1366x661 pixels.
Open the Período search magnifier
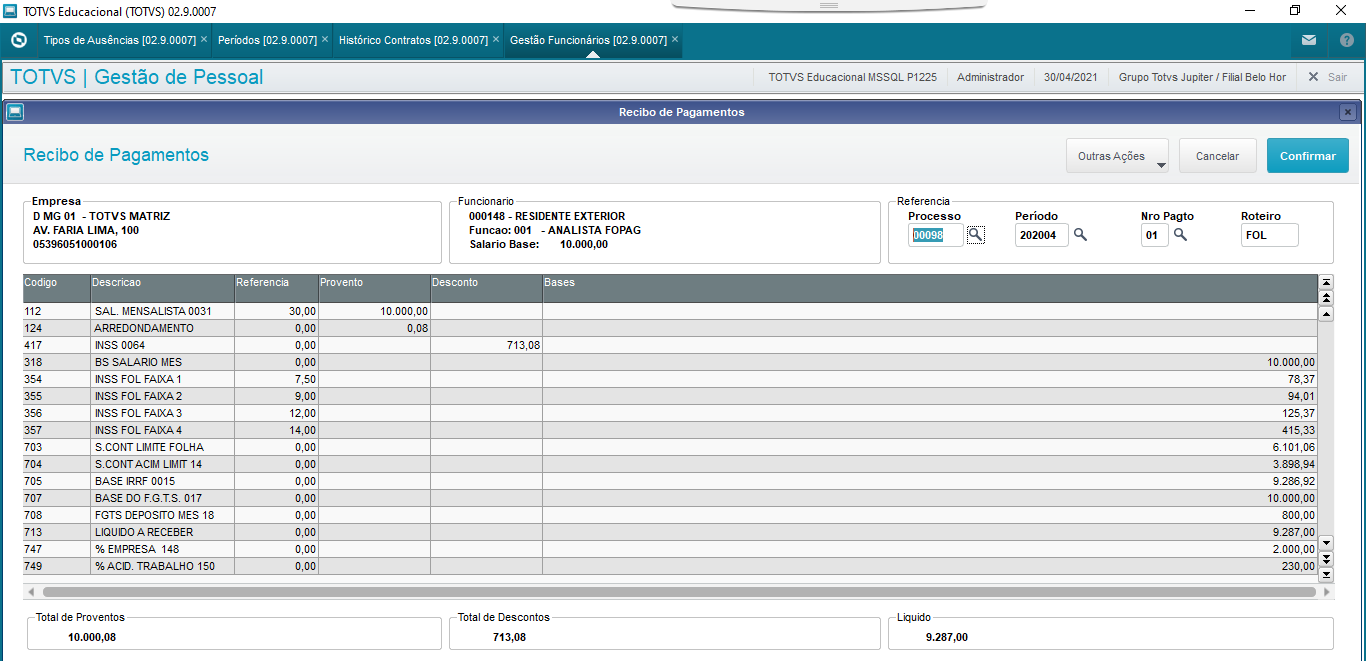click(x=1080, y=235)
